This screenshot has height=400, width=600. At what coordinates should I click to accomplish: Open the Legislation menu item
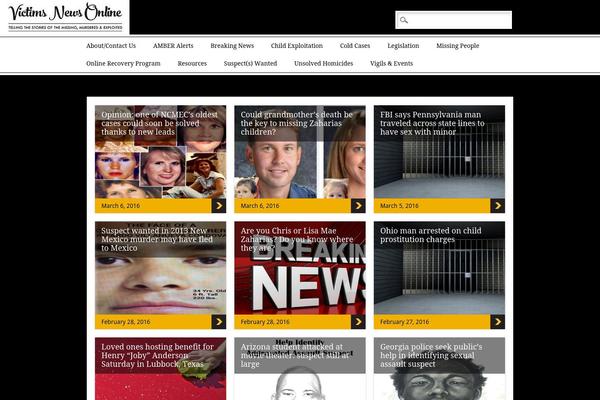[x=403, y=46]
